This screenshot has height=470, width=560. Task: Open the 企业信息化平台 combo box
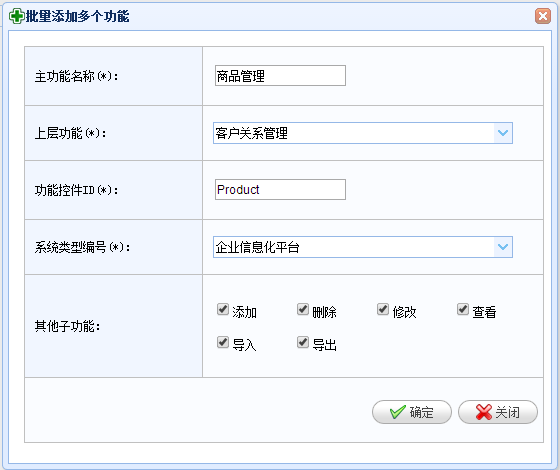pyautogui.click(x=363, y=247)
